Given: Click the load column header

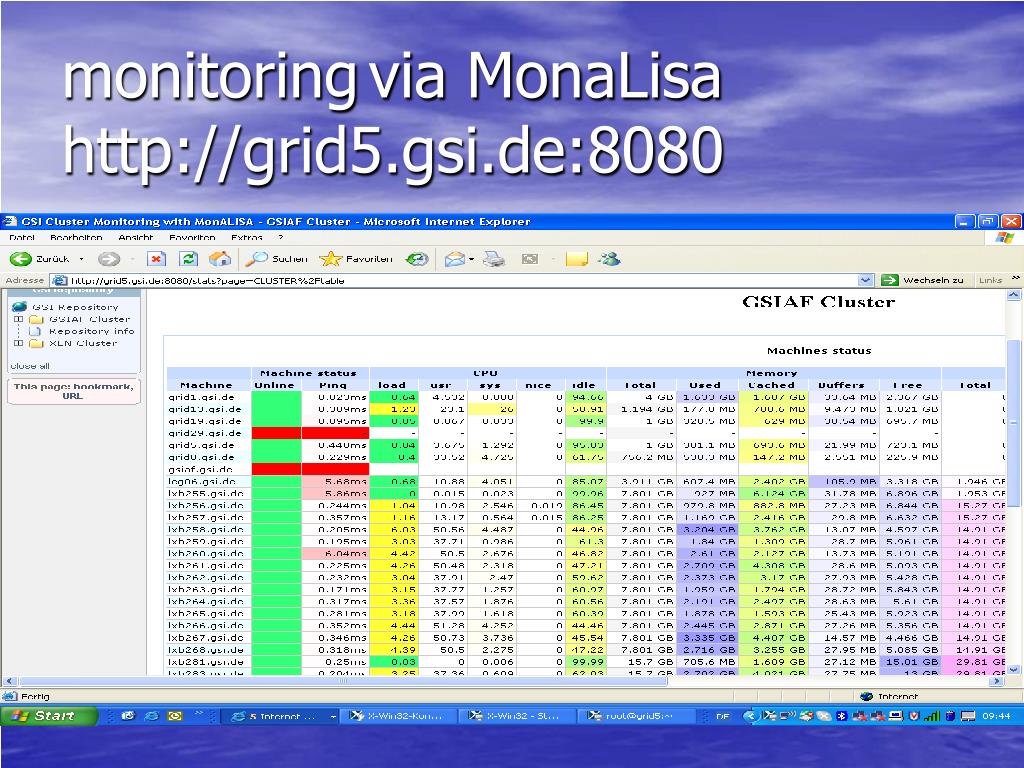Looking at the screenshot, I should pos(392,385).
